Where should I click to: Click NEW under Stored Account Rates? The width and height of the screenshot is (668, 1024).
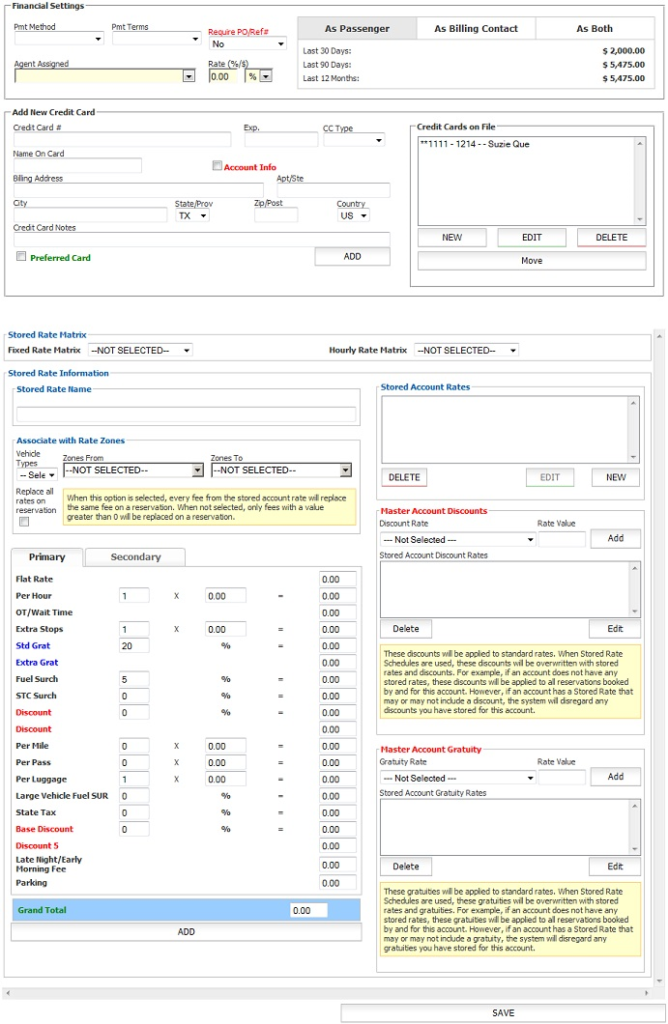point(615,478)
